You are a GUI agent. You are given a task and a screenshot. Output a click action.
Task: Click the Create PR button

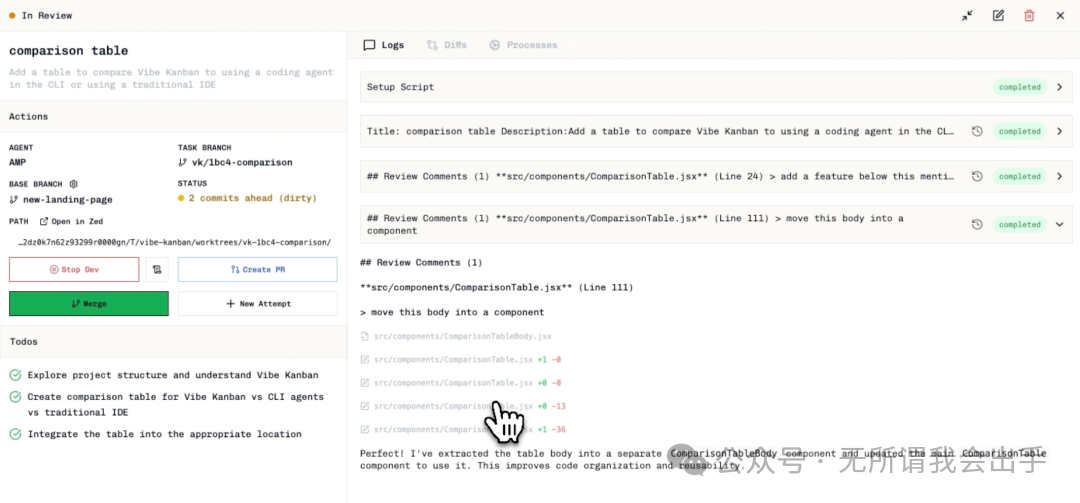257,269
